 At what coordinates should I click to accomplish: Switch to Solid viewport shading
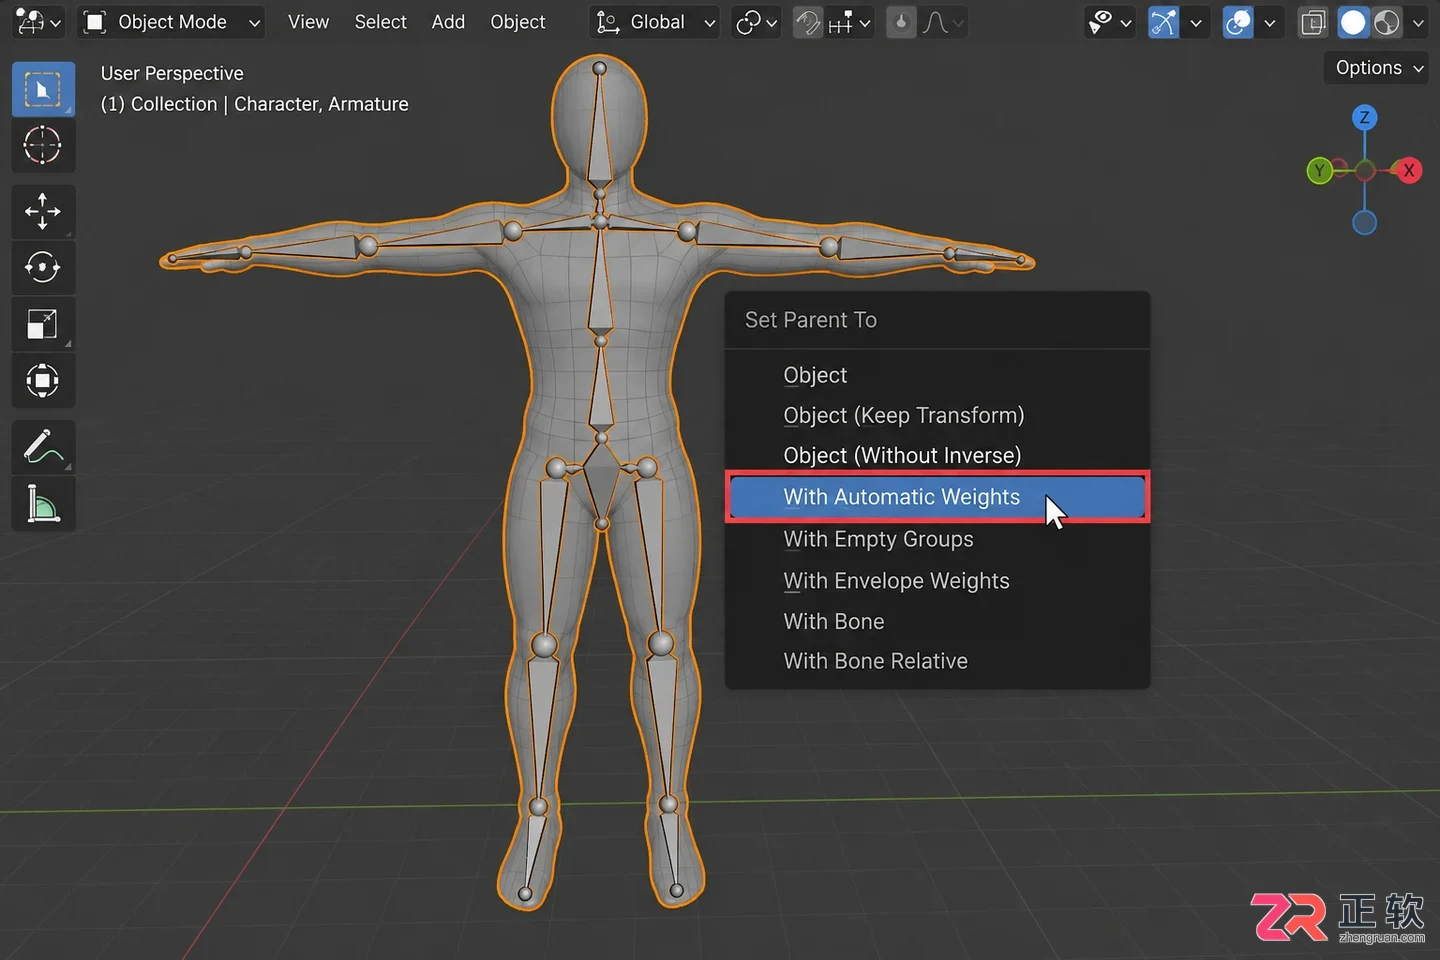[x=1353, y=22]
